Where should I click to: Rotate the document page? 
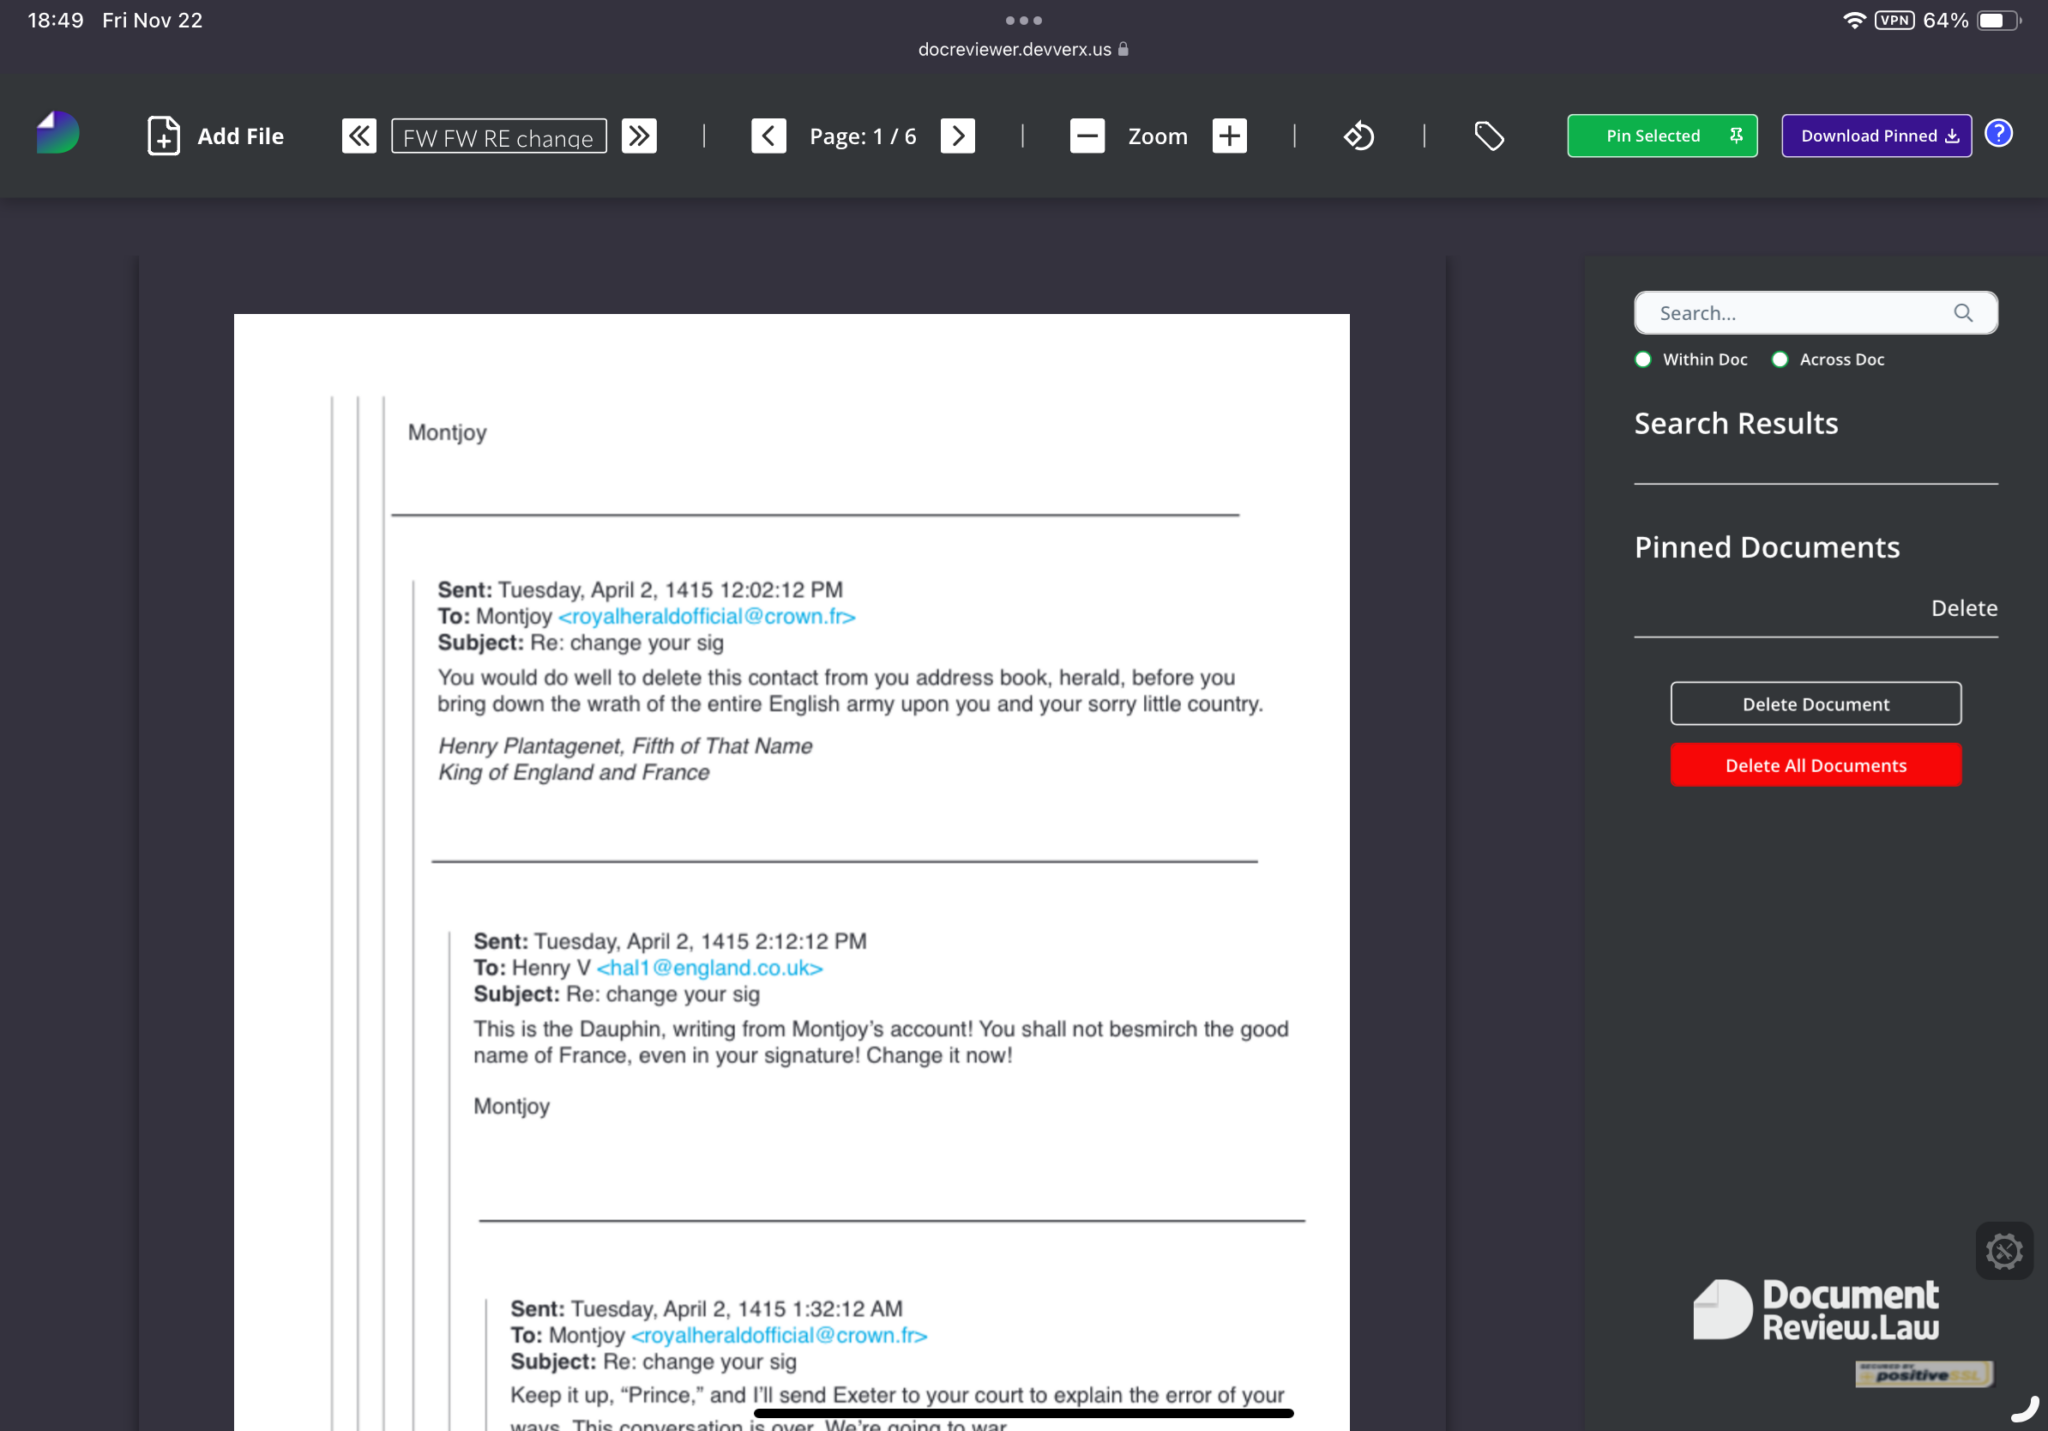click(1358, 136)
